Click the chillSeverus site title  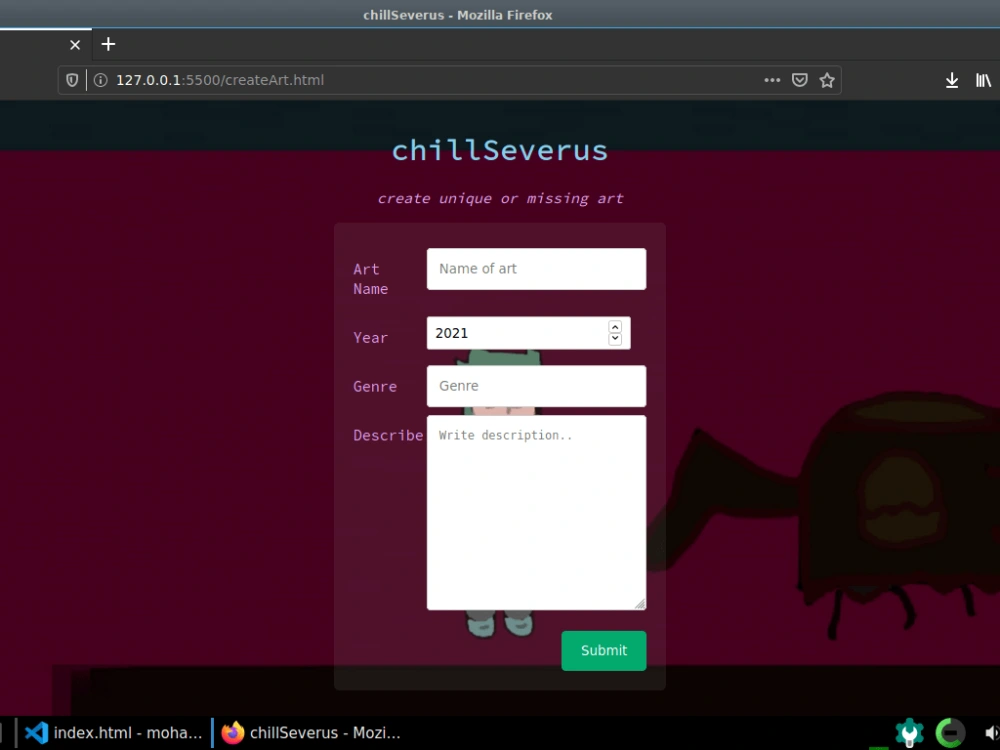point(500,151)
